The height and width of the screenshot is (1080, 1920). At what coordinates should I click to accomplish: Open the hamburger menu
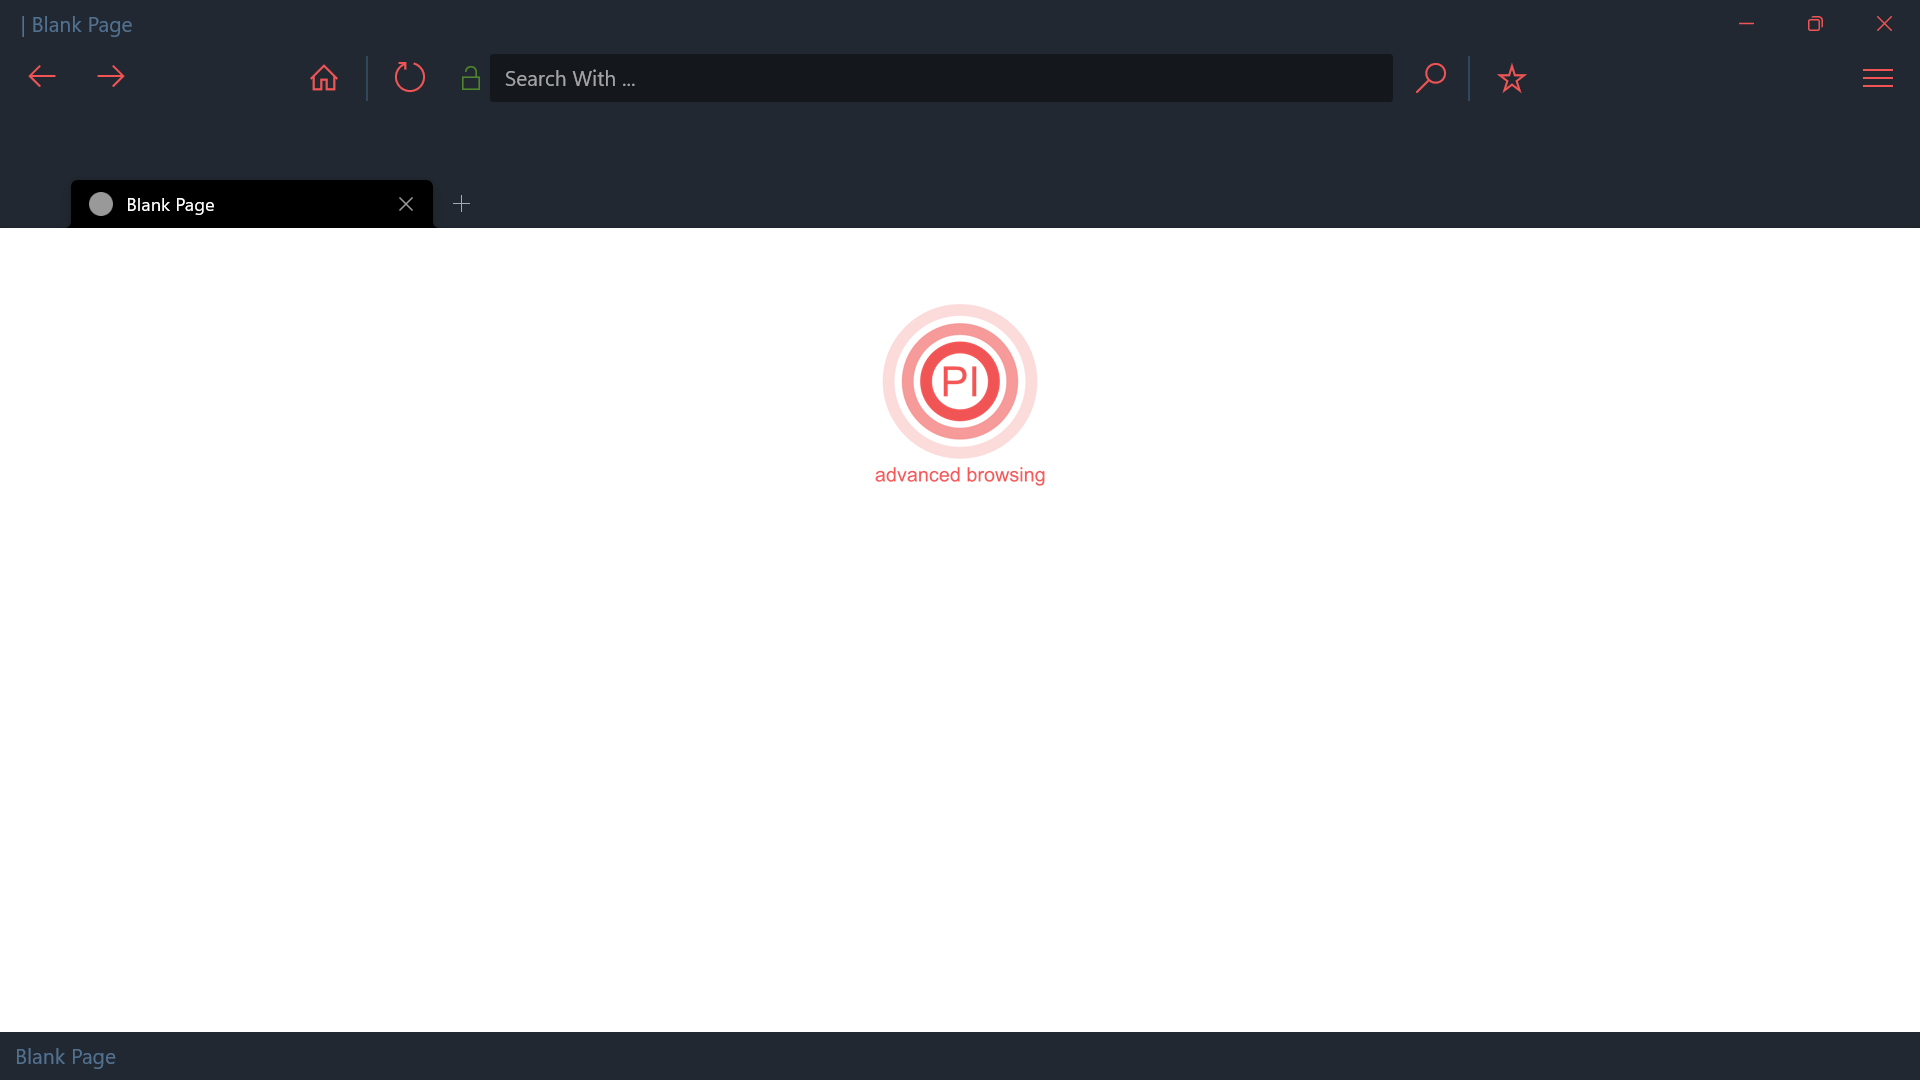(x=1878, y=78)
